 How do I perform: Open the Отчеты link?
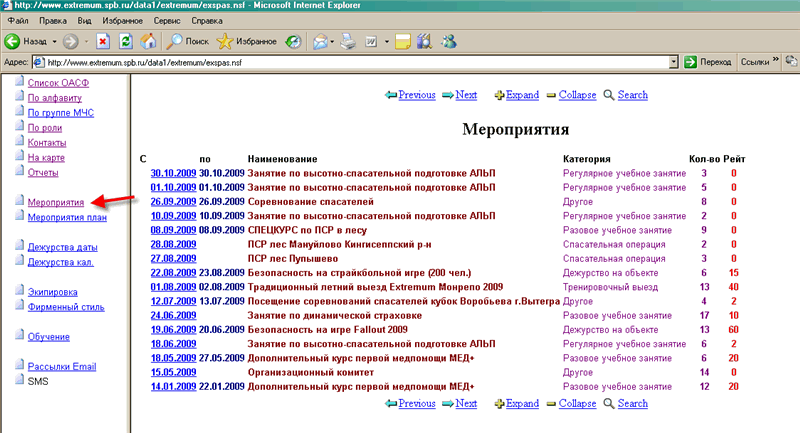43,172
